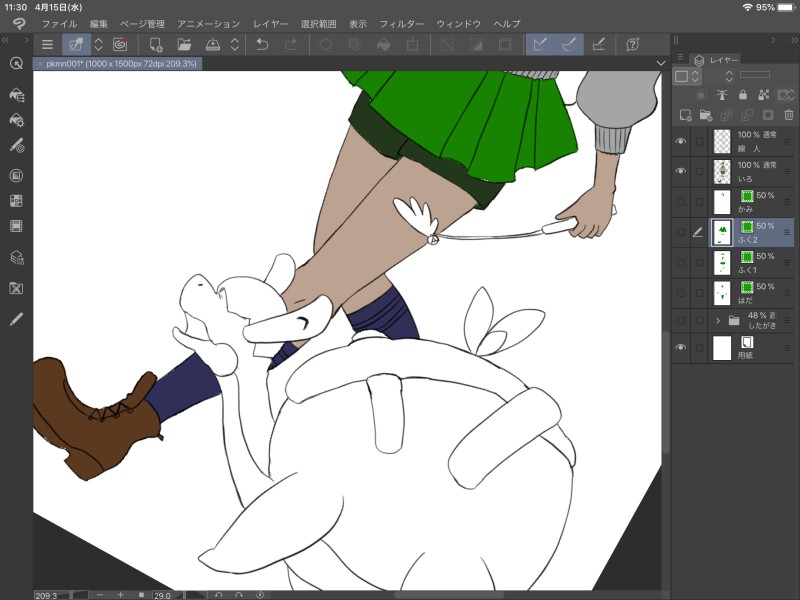
Task: Open the Timeline film strip icon
Action: (16, 226)
